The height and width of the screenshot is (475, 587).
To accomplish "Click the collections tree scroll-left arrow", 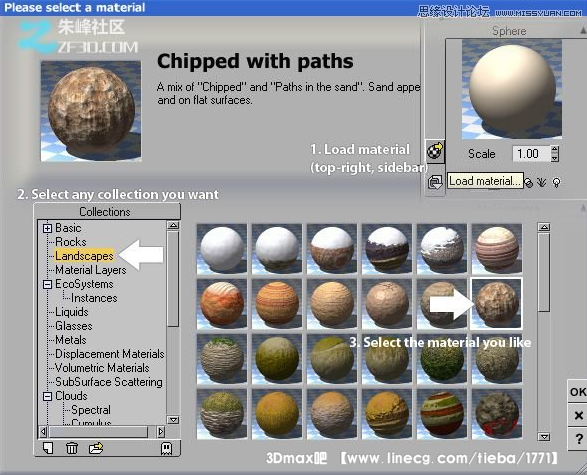I will pos(43,432).
